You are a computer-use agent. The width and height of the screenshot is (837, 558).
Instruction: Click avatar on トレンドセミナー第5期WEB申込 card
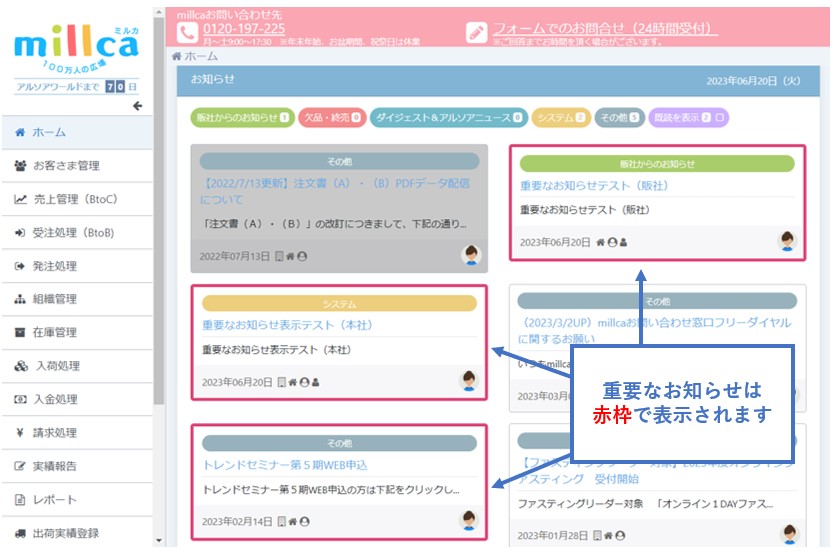(x=469, y=520)
